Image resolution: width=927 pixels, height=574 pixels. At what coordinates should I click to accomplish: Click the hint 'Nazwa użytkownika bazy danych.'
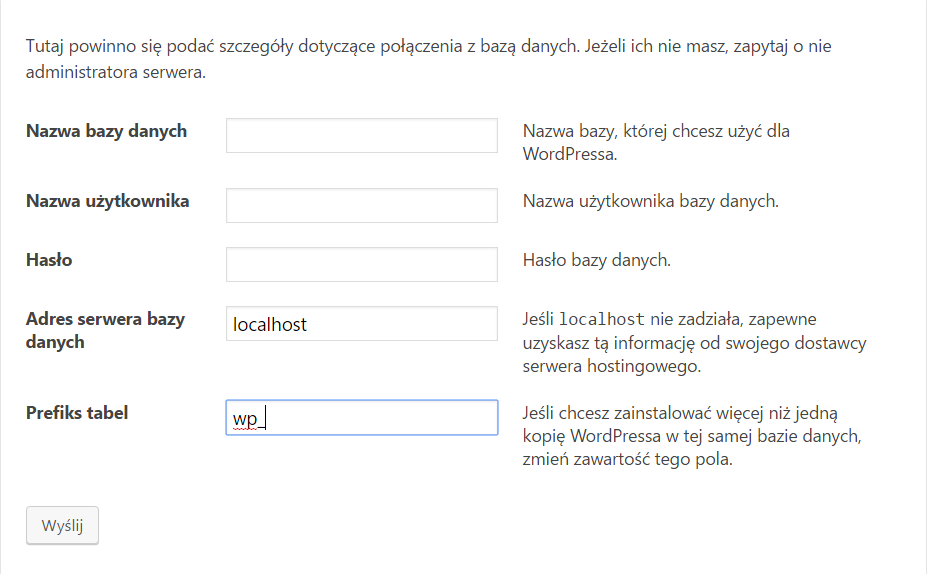point(650,201)
